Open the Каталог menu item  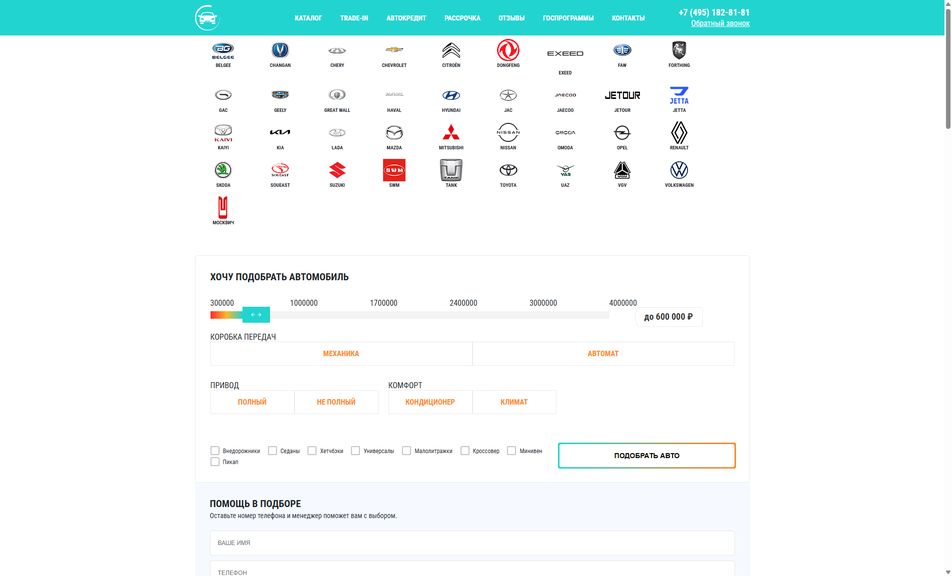[x=308, y=18]
